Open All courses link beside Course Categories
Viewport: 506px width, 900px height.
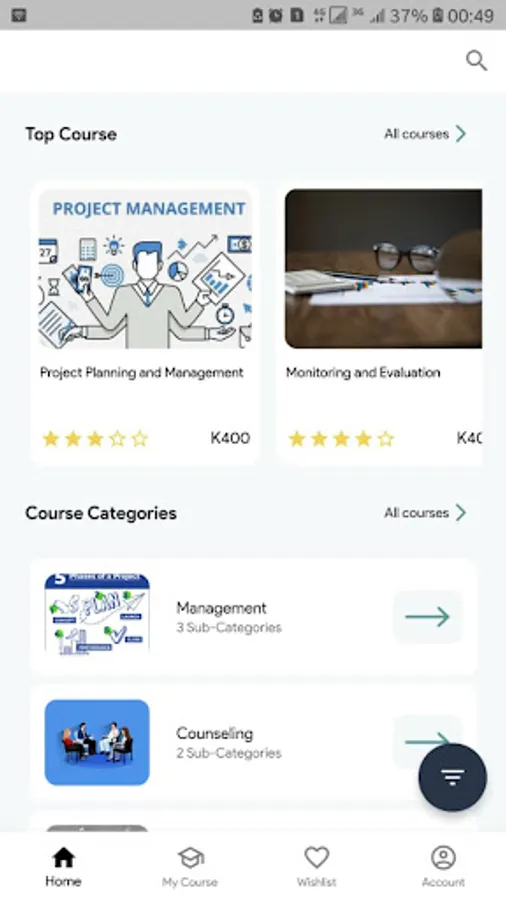[417, 513]
